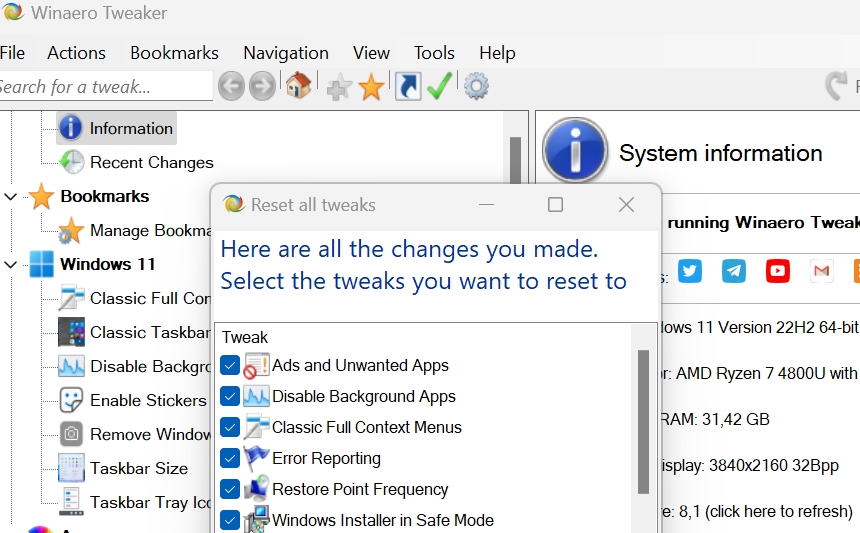Click the green checkmark toolbar icon
Screen dimensions: 860x533
click(439, 87)
